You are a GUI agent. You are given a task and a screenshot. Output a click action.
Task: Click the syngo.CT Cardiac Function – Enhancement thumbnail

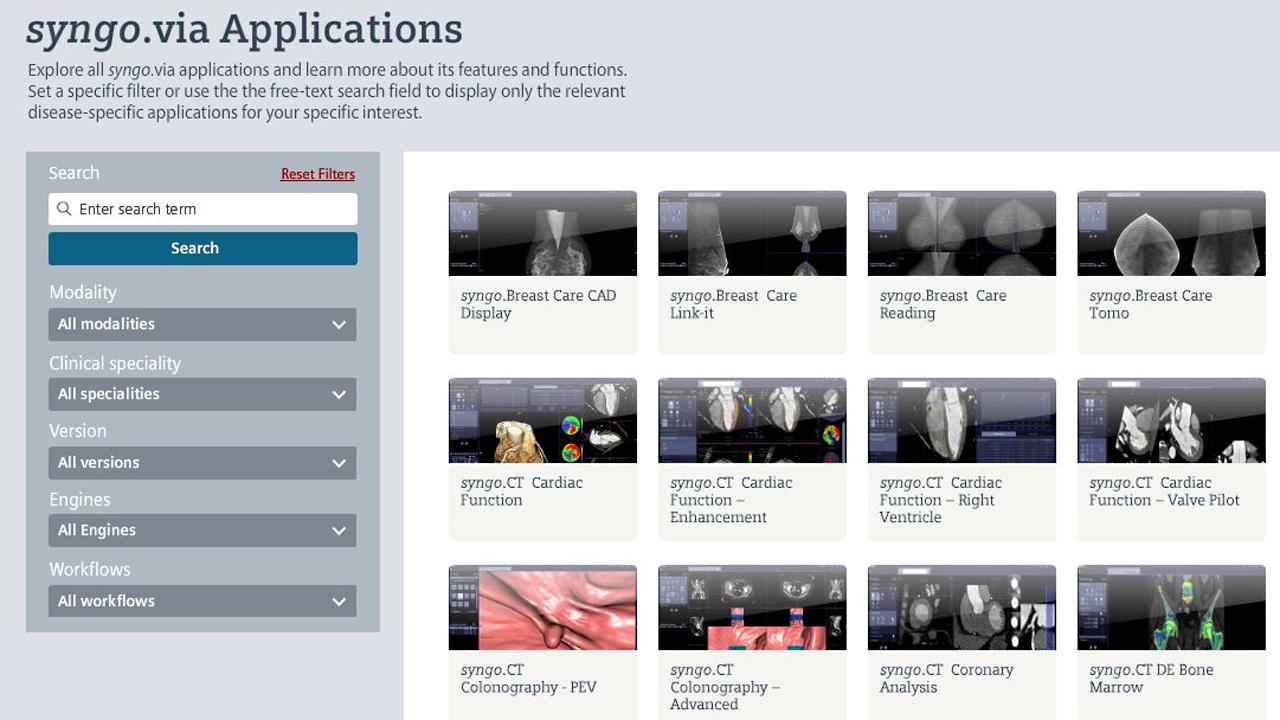[751, 419]
